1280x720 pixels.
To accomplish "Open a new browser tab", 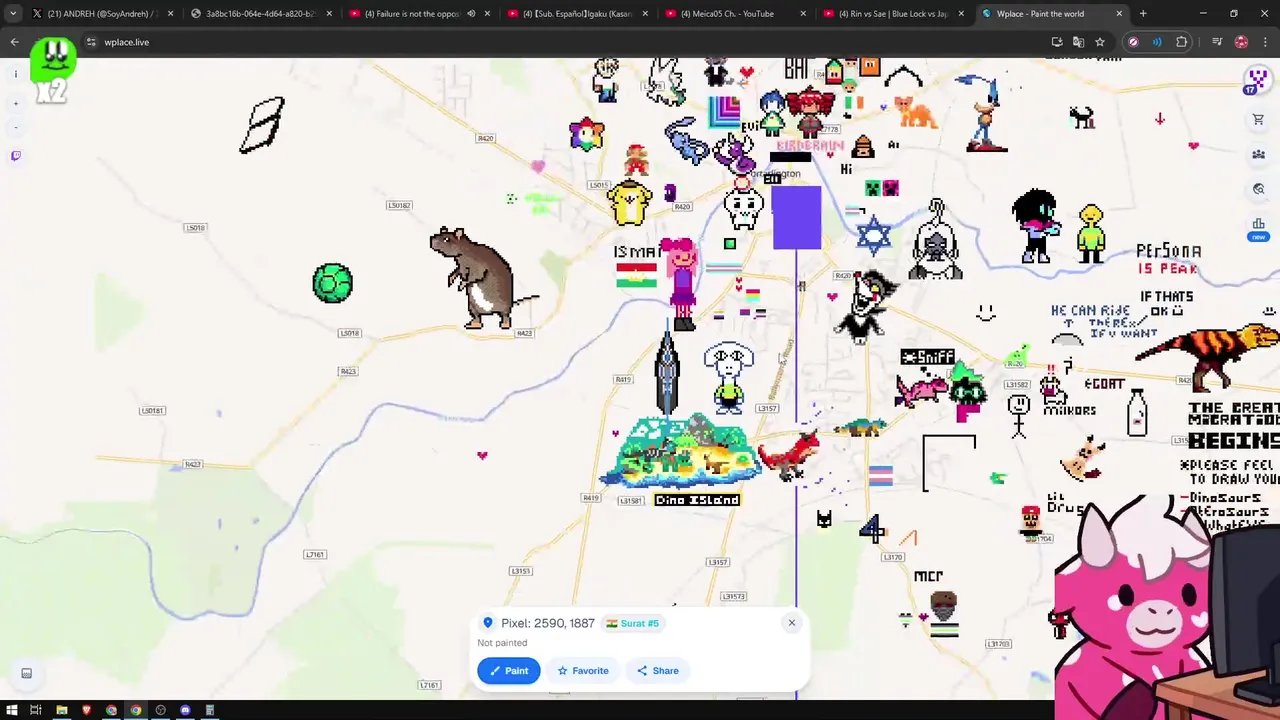I will click(x=1143, y=14).
